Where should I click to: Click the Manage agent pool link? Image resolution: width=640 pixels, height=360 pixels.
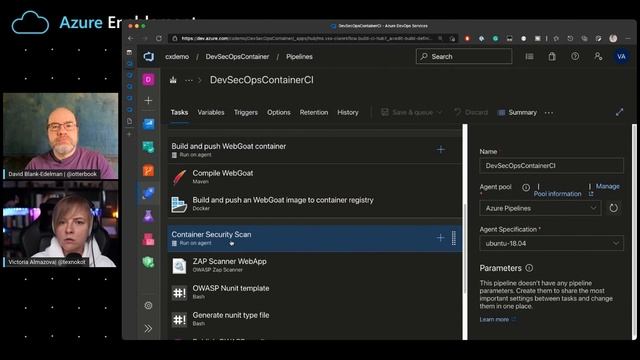pyautogui.click(x=607, y=186)
